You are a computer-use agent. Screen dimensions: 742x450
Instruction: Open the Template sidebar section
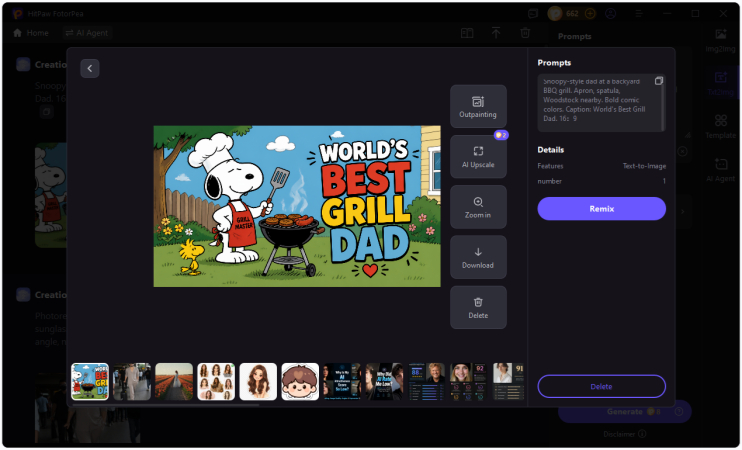[x=721, y=126]
